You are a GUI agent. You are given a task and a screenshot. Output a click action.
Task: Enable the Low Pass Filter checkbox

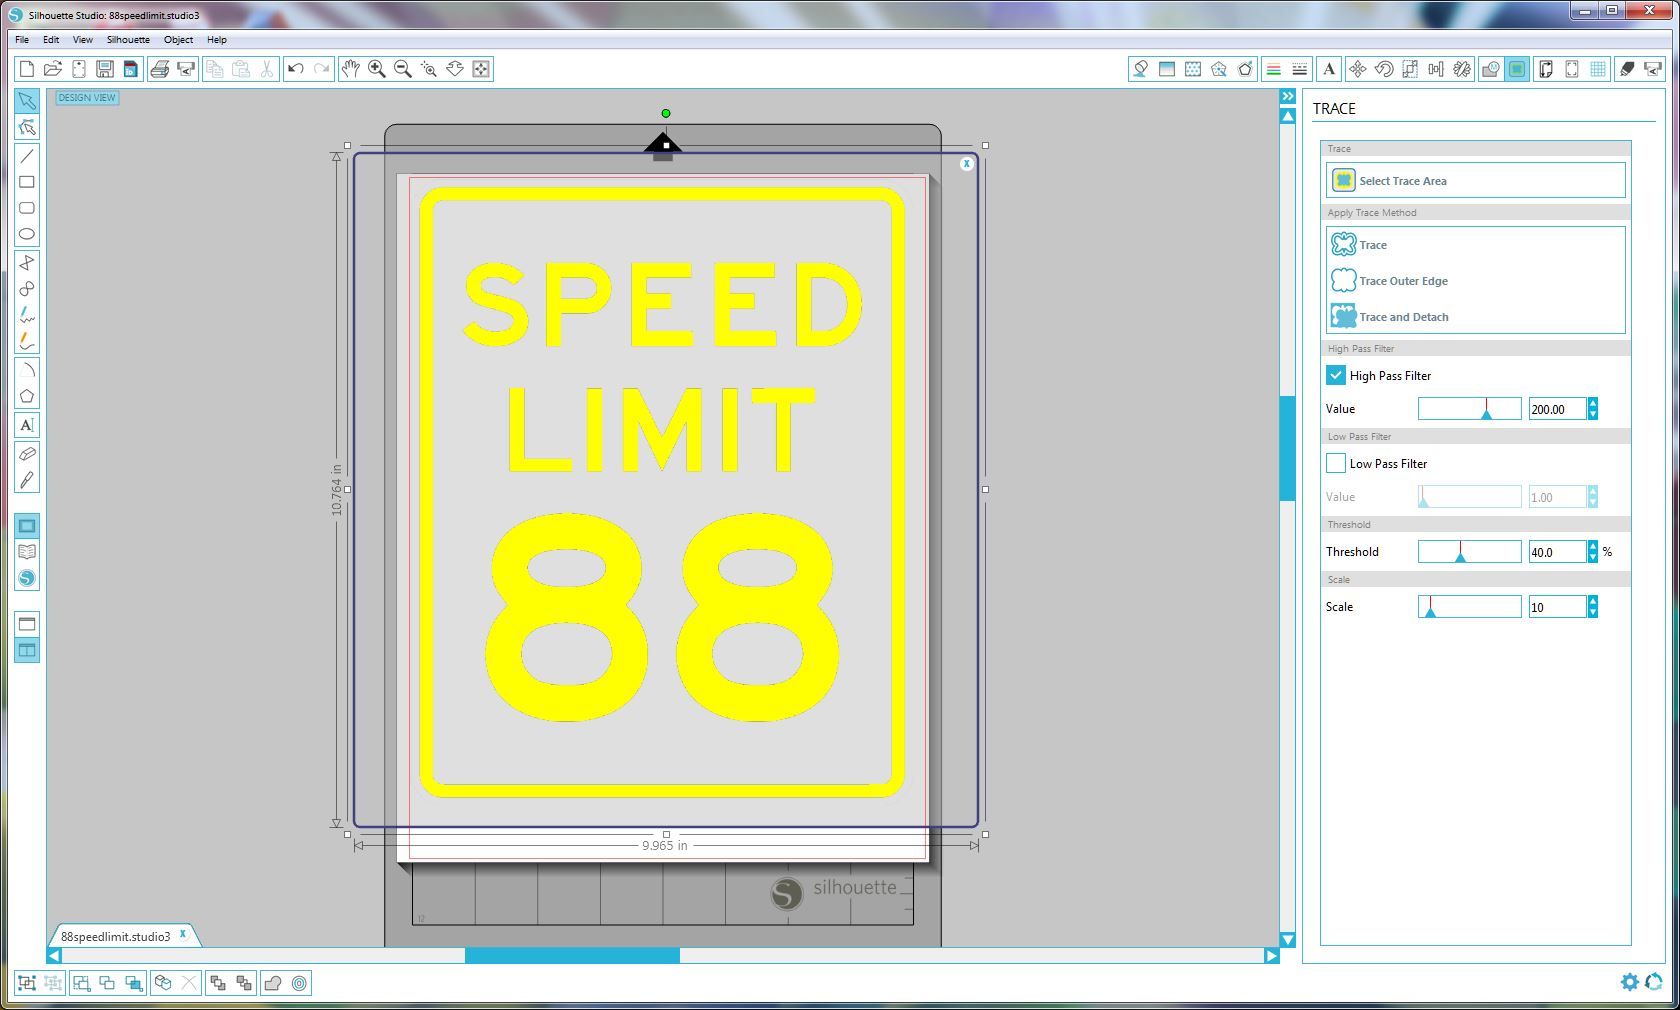point(1336,463)
